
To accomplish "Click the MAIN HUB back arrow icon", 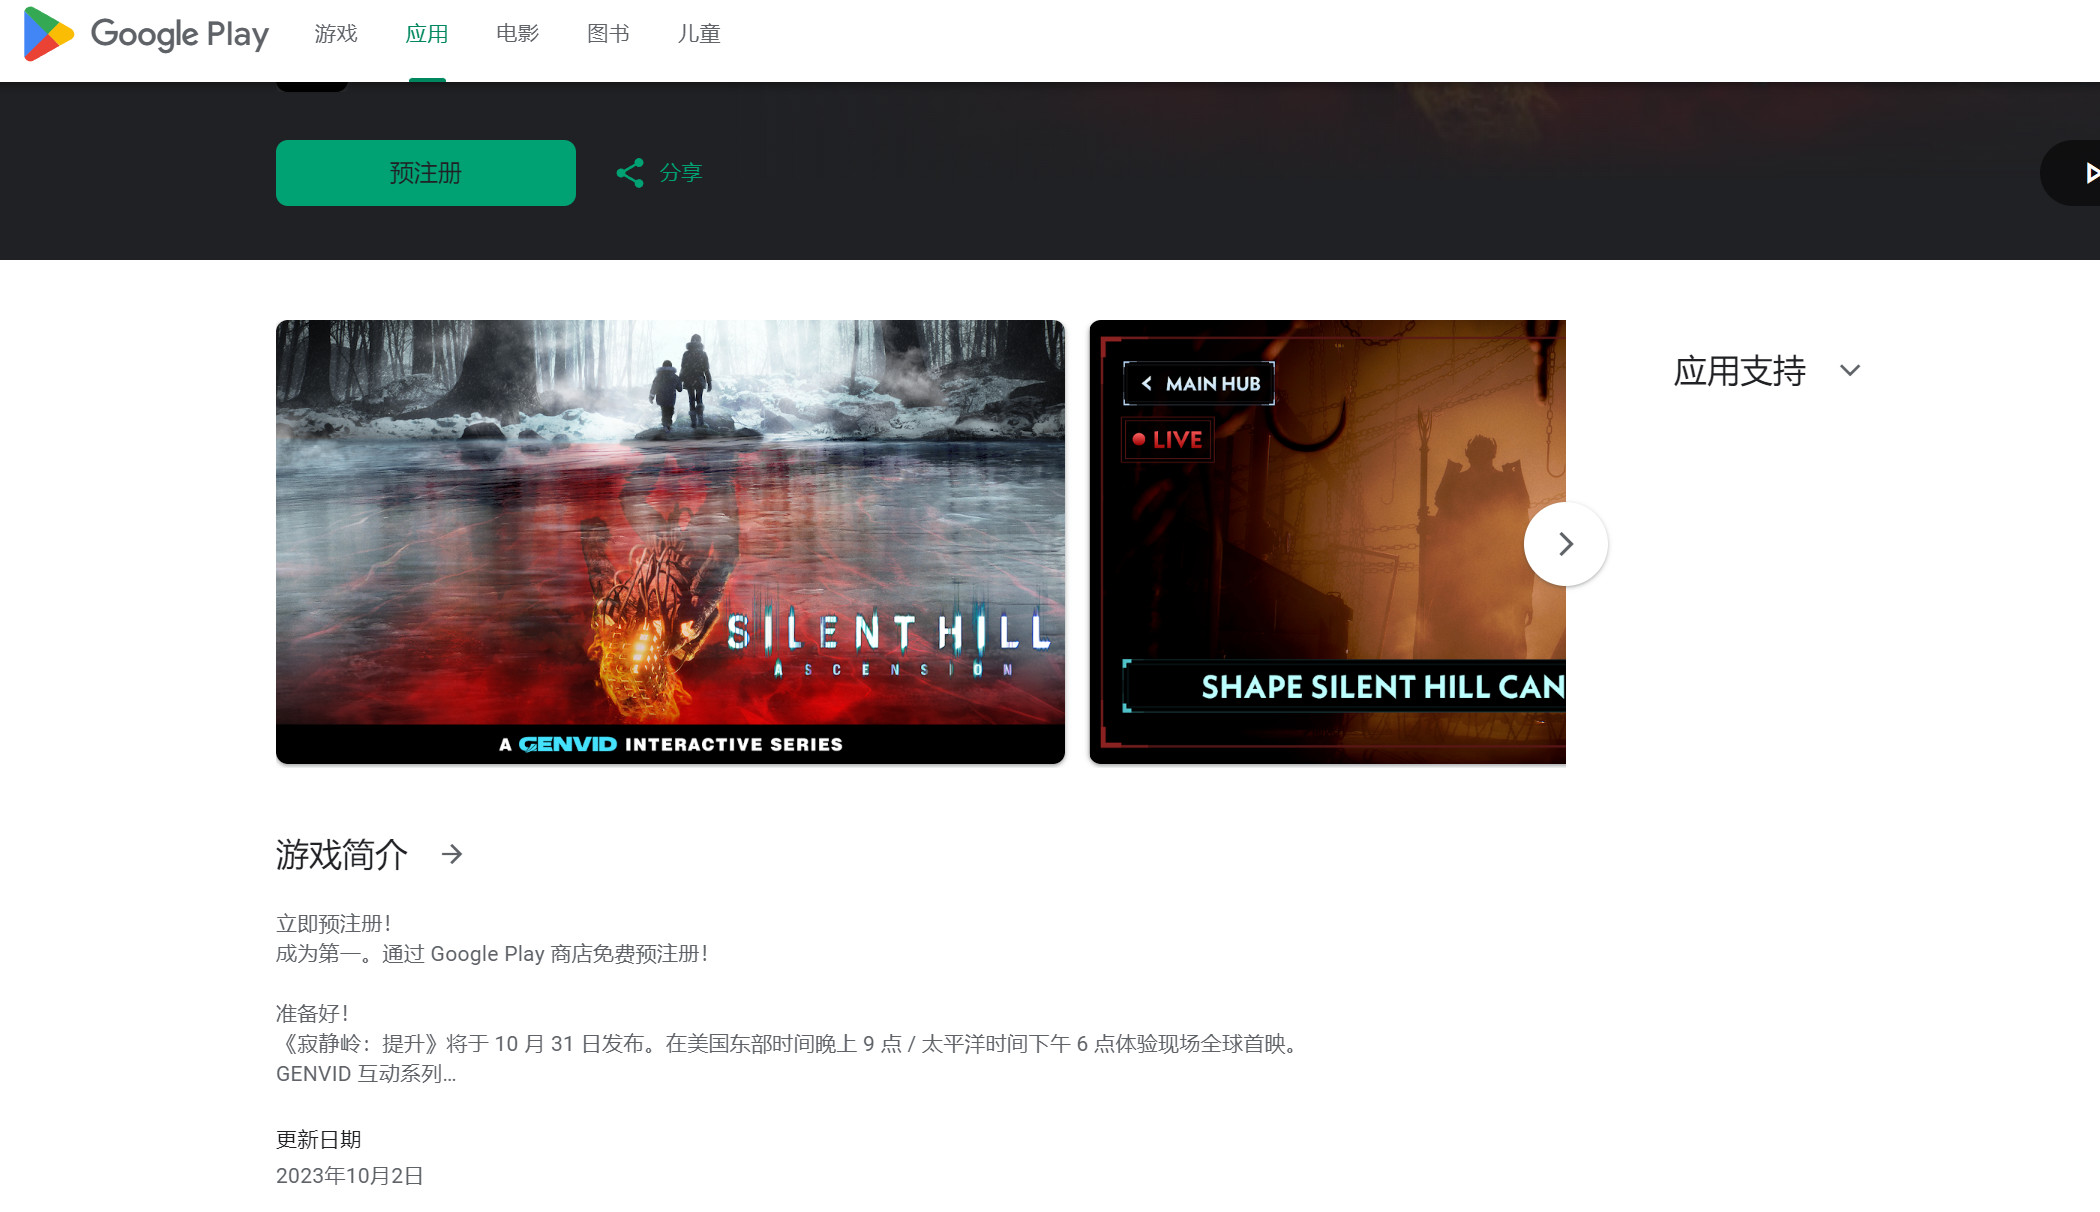I will click(x=1148, y=384).
